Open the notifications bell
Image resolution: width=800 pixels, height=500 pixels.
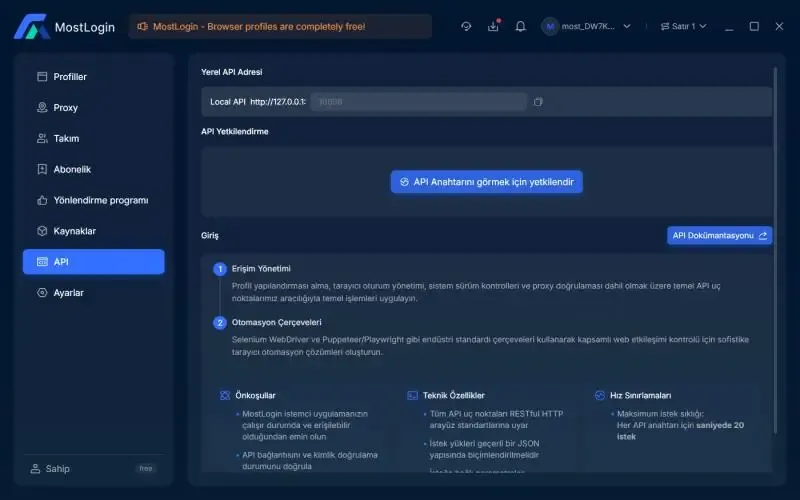pos(520,26)
